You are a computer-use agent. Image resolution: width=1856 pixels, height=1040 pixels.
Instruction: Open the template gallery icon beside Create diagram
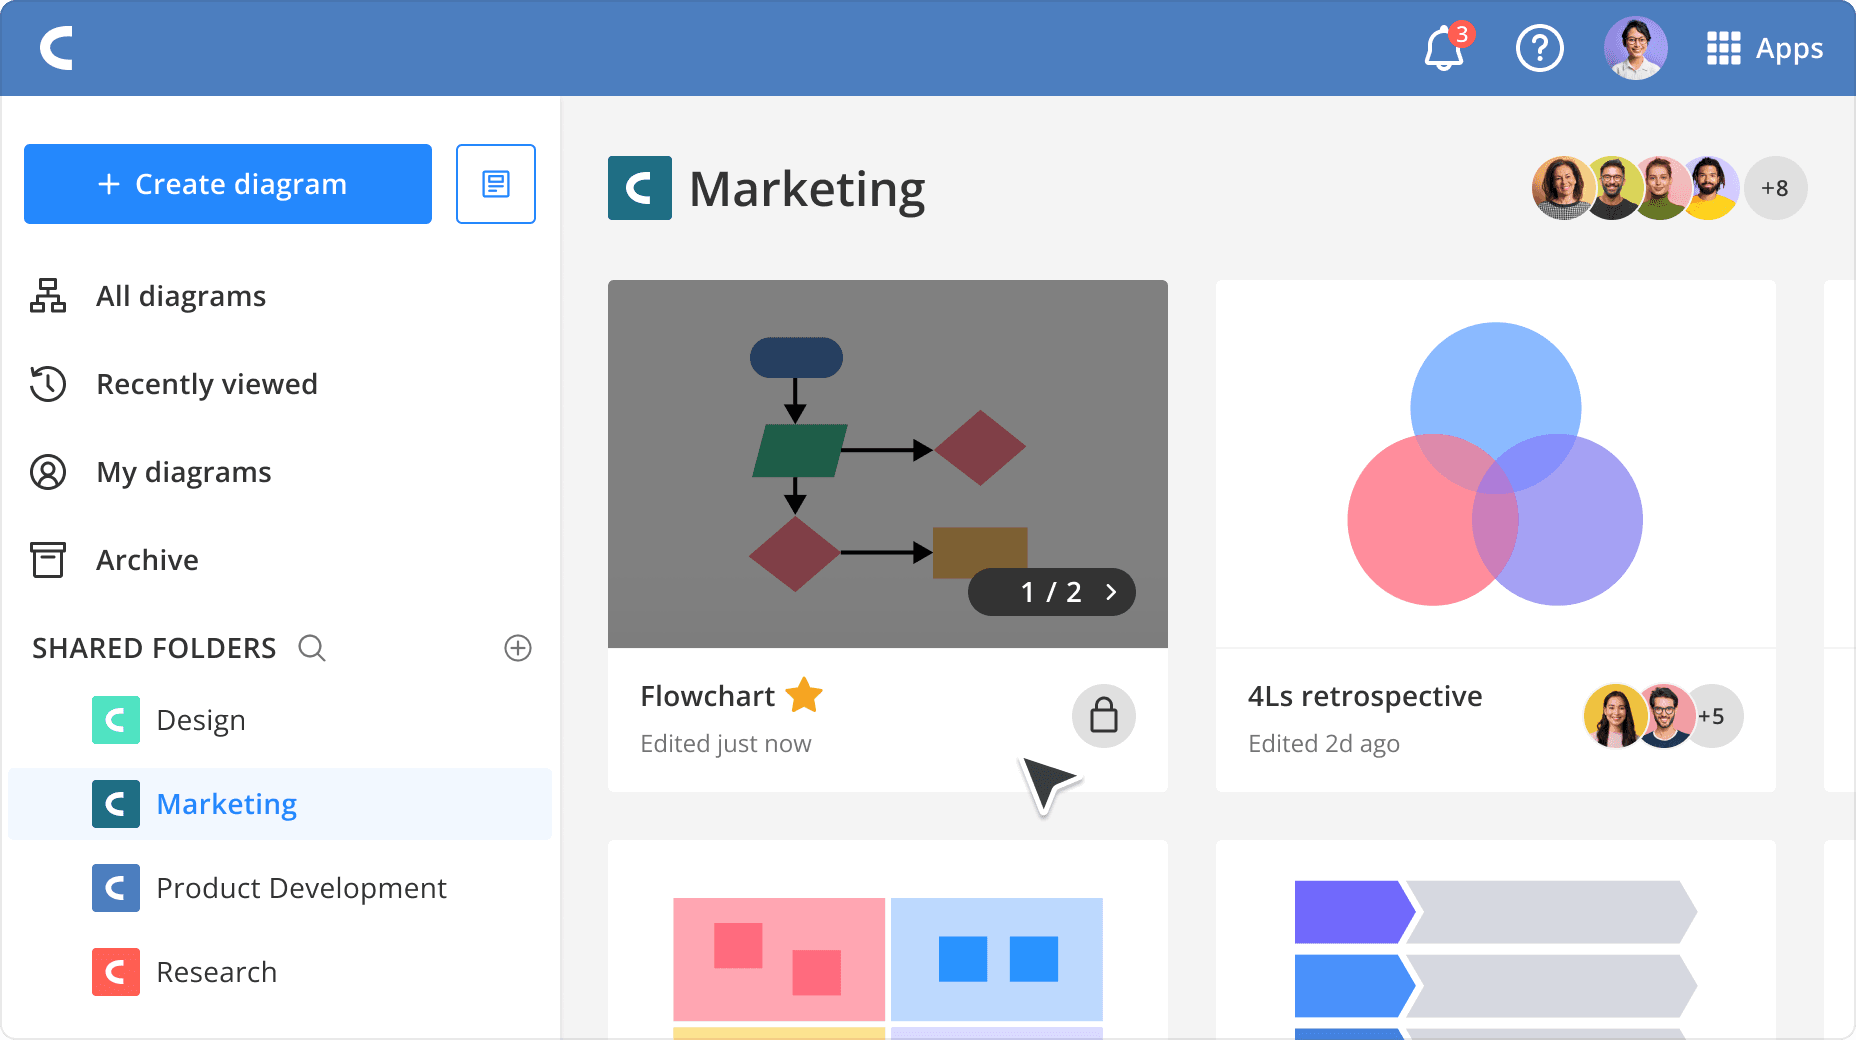(x=496, y=184)
